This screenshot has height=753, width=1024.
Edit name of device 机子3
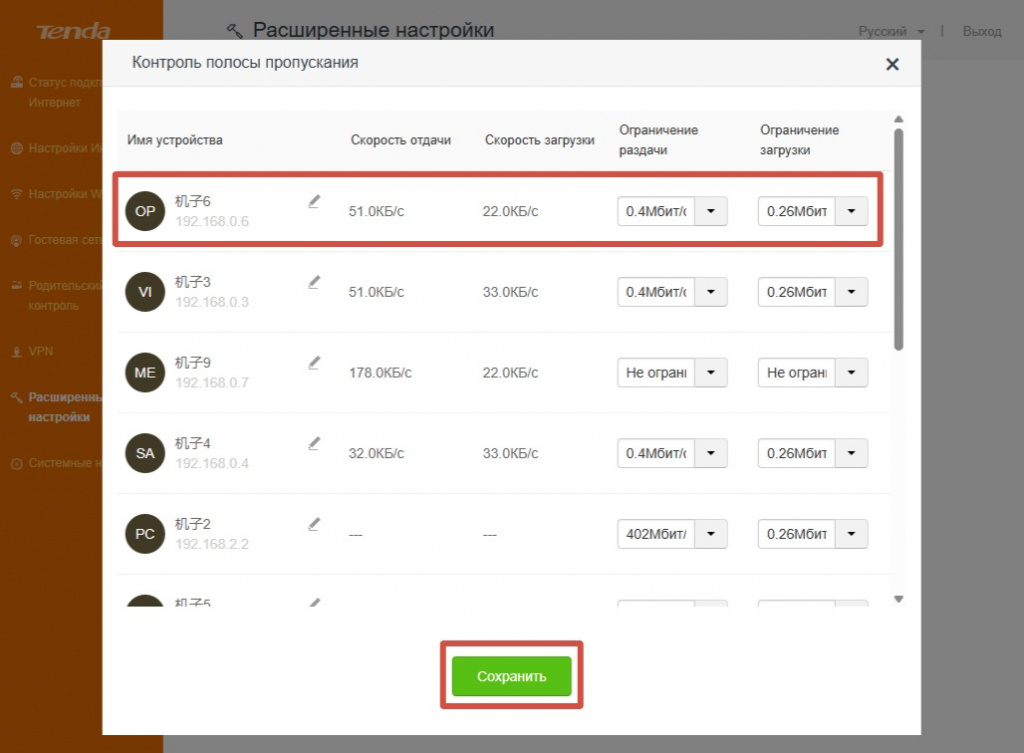click(x=314, y=282)
